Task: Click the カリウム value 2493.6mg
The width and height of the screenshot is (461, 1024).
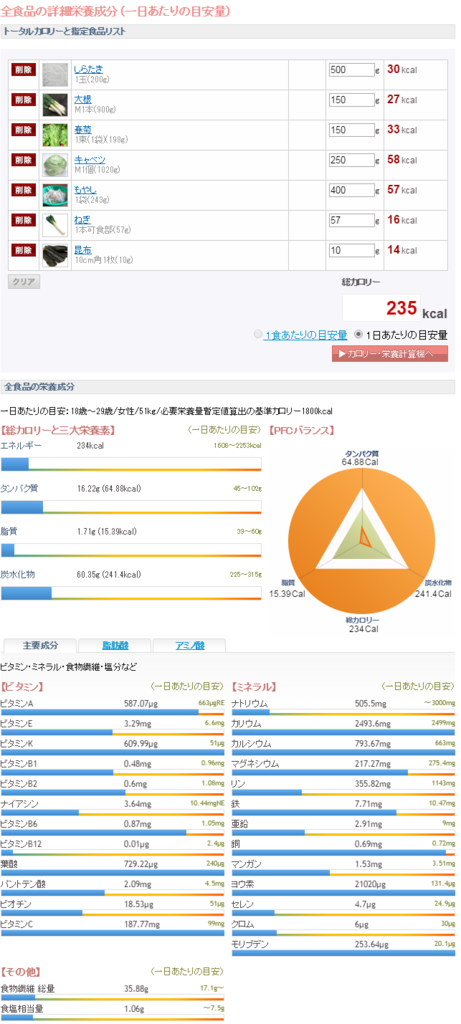Action: click(x=374, y=723)
